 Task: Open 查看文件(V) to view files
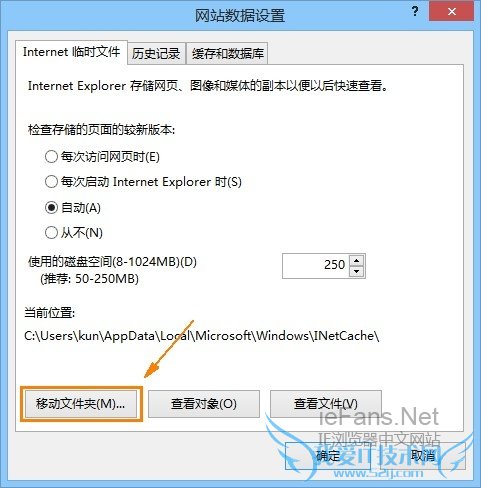pos(326,404)
